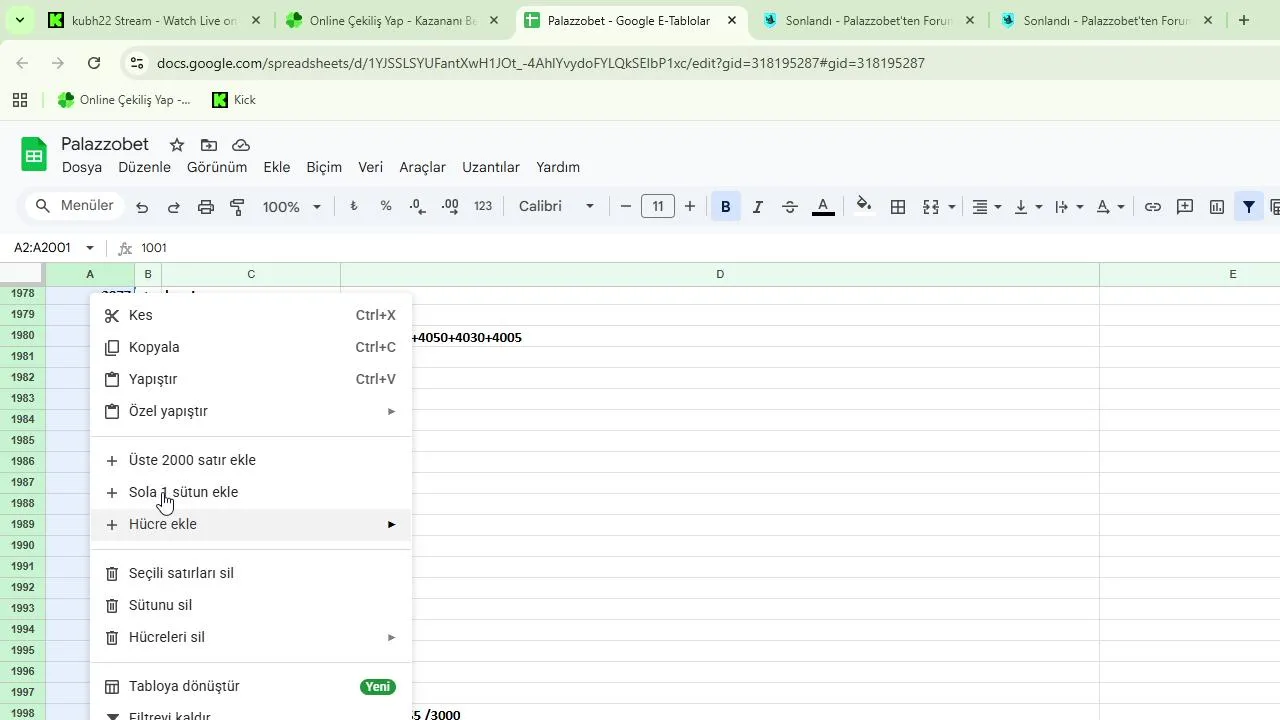The height and width of the screenshot is (720, 1280).
Task: Open the borders tool
Action: point(898,207)
